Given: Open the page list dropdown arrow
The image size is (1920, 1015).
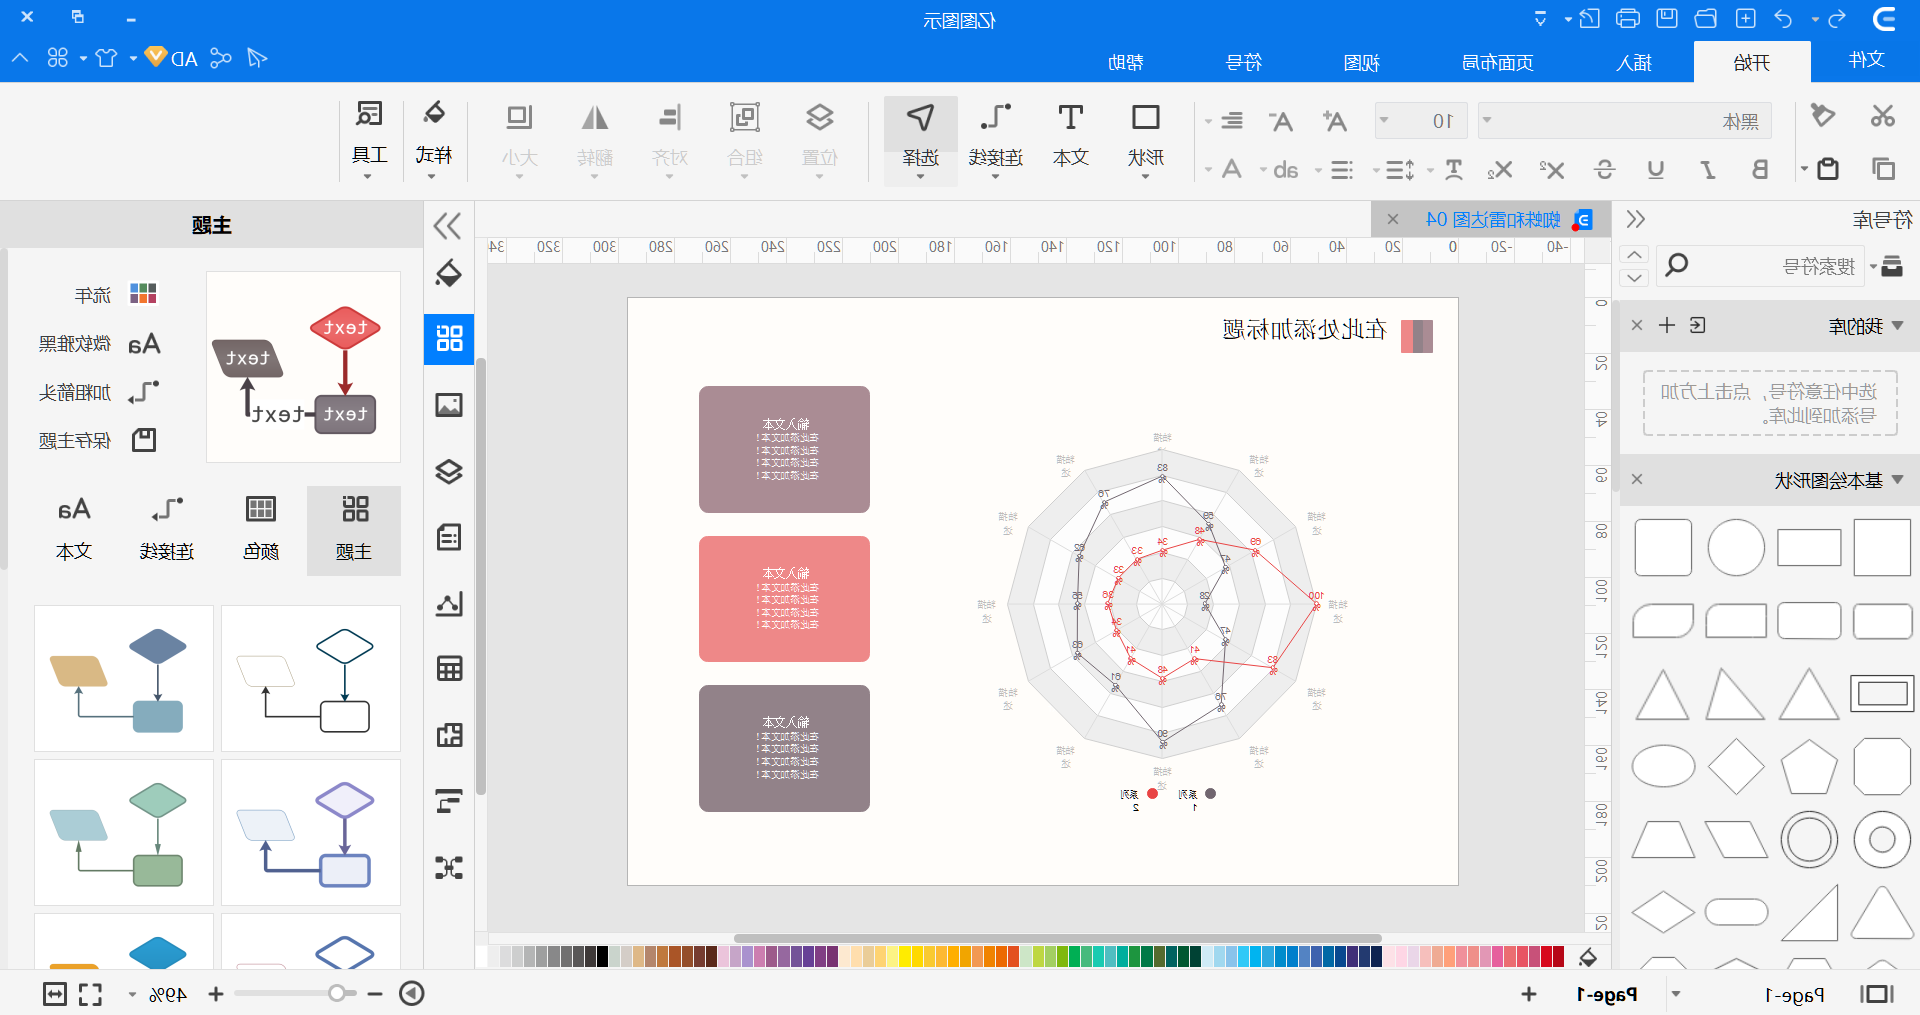Looking at the screenshot, I should tap(1677, 994).
